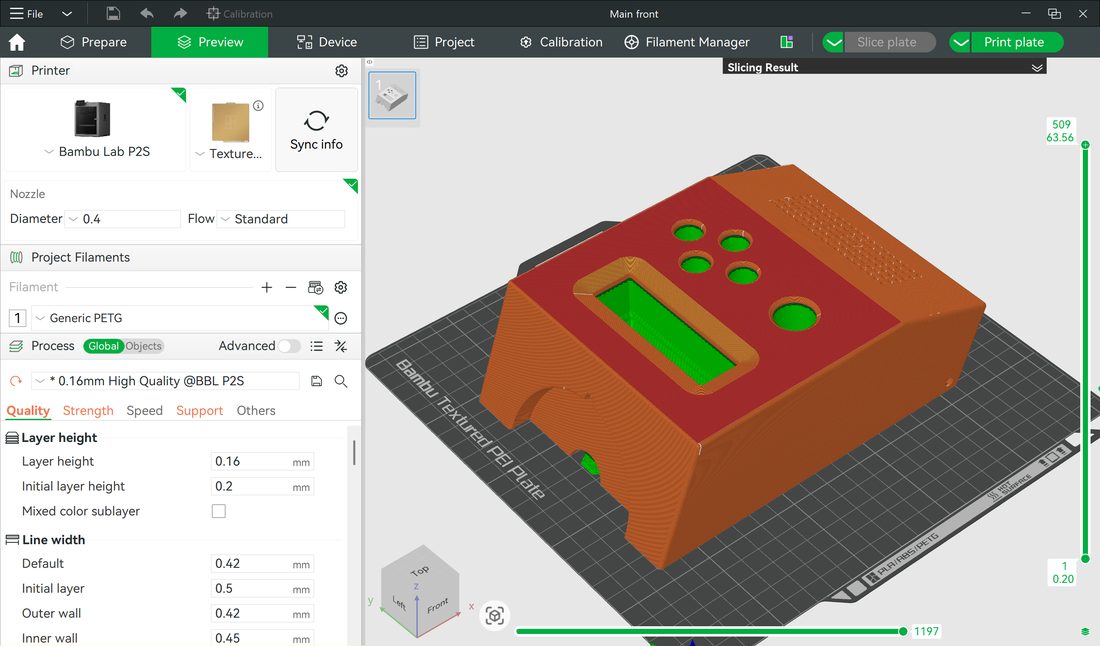Check the Mixed color sublayer checkbox
The height and width of the screenshot is (646, 1100).
219,511
